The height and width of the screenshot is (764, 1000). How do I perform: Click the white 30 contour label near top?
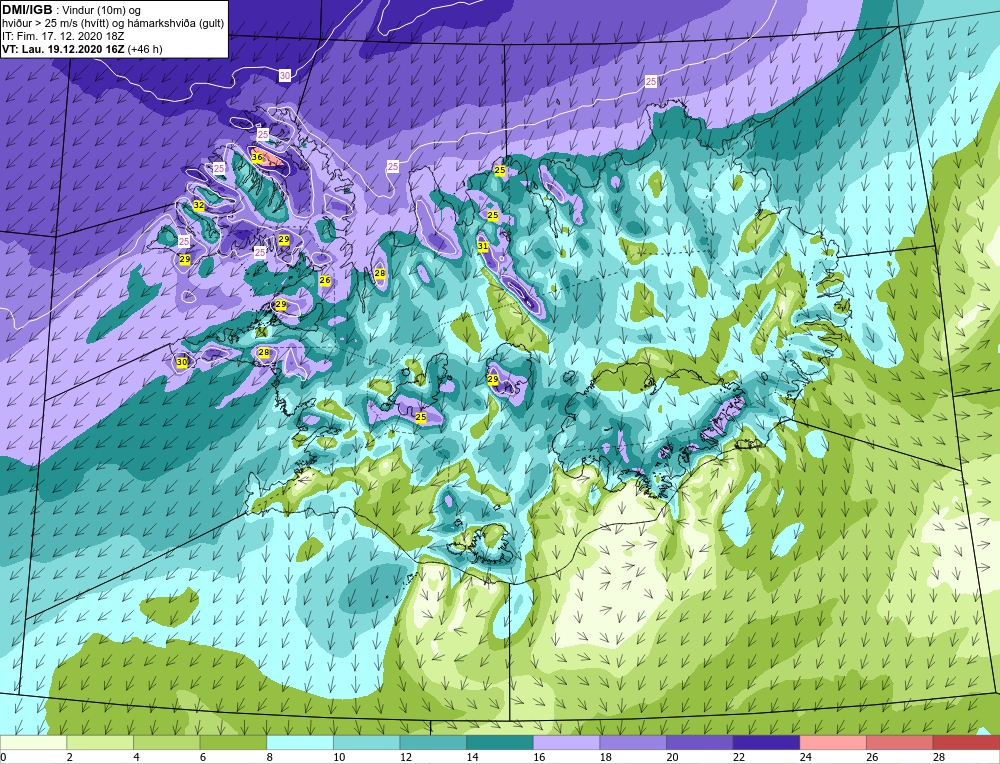tap(284, 76)
